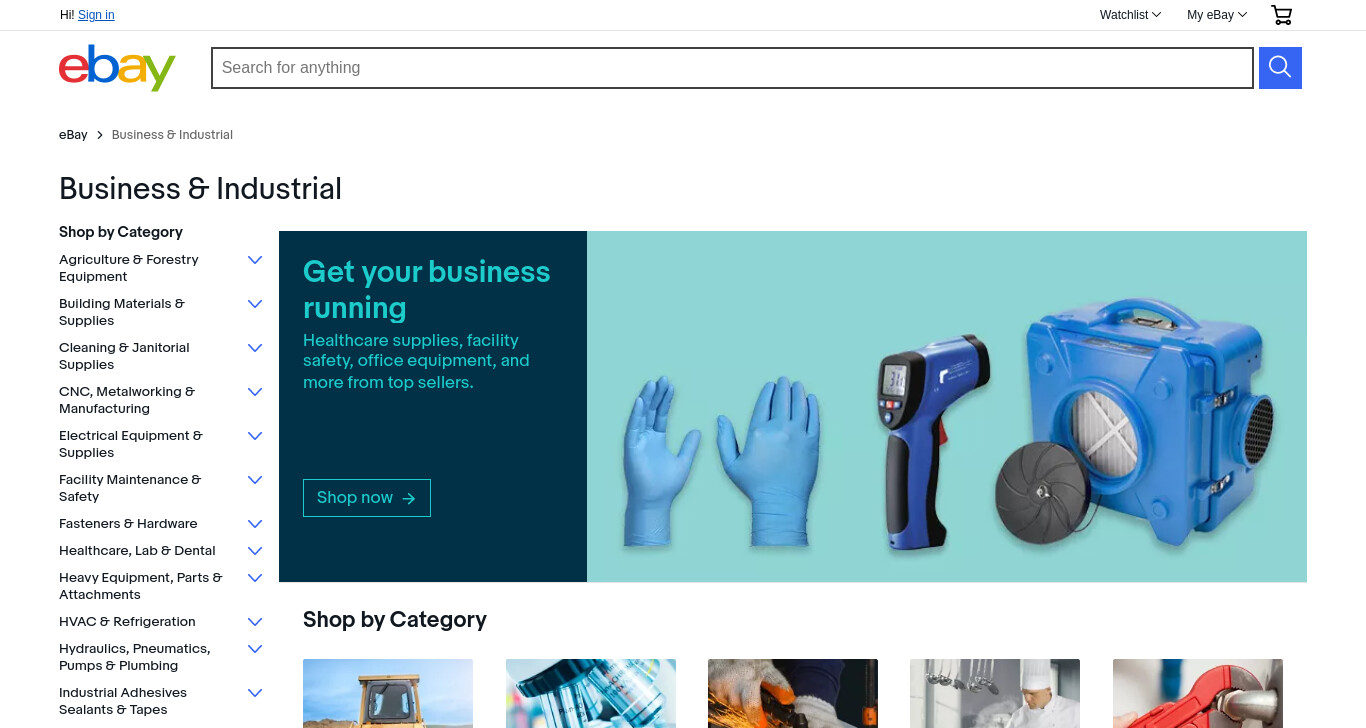
Task: Select the microscope category thumbnail
Action: tap(591, 693)
